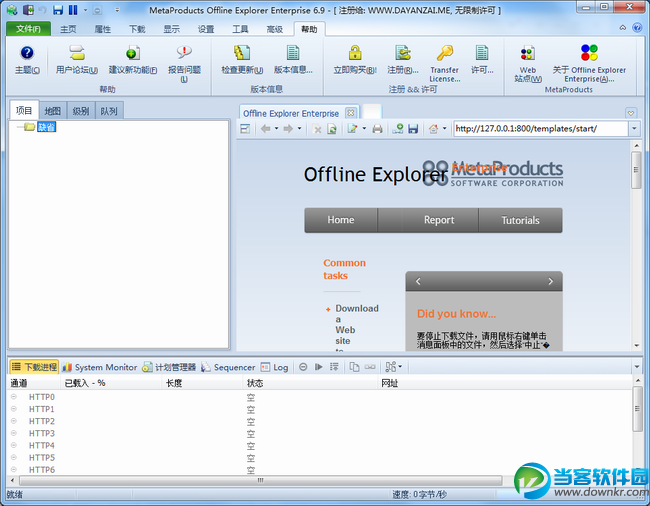This screenshot has height=506, width=650.
Task: Expand the home button dropdown arrow
Action: (x=444, y=129)
